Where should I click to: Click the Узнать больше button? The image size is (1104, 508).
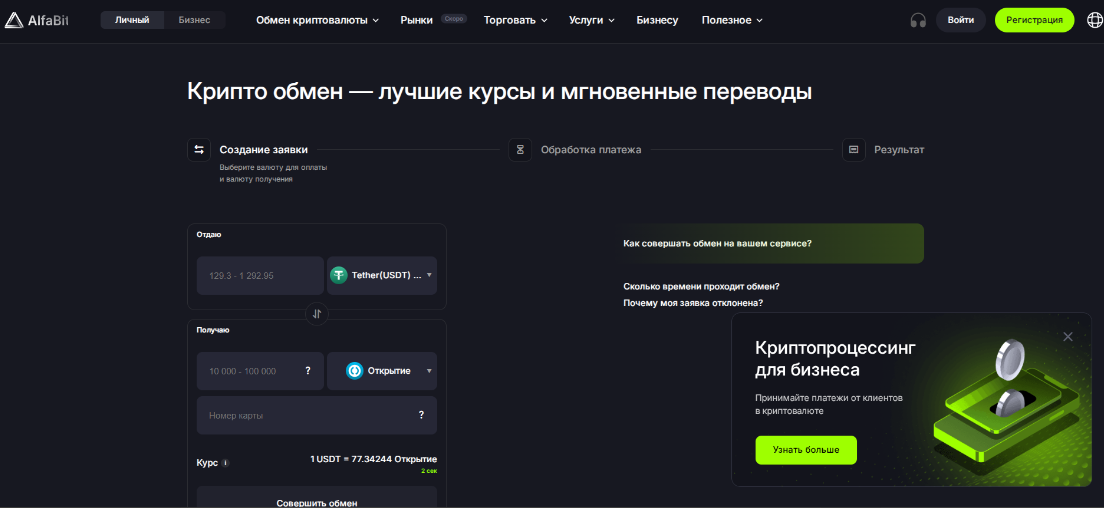click(806, 450)
